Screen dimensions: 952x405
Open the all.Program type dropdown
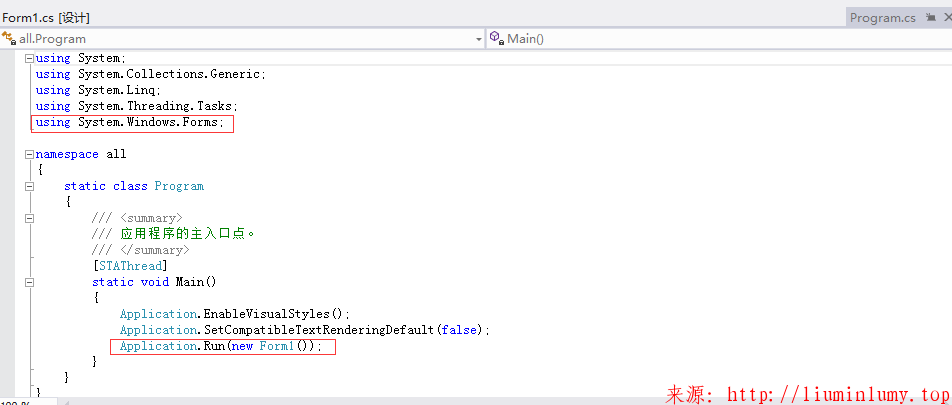point(243,39)
